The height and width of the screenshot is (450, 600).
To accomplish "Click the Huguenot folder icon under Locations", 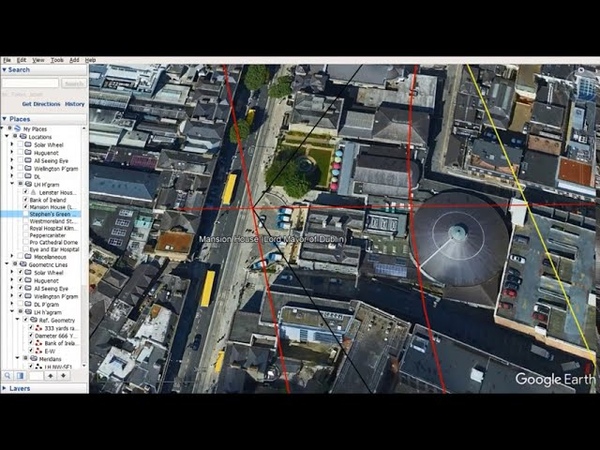I will pyautogui.click(x=28, y=152).
